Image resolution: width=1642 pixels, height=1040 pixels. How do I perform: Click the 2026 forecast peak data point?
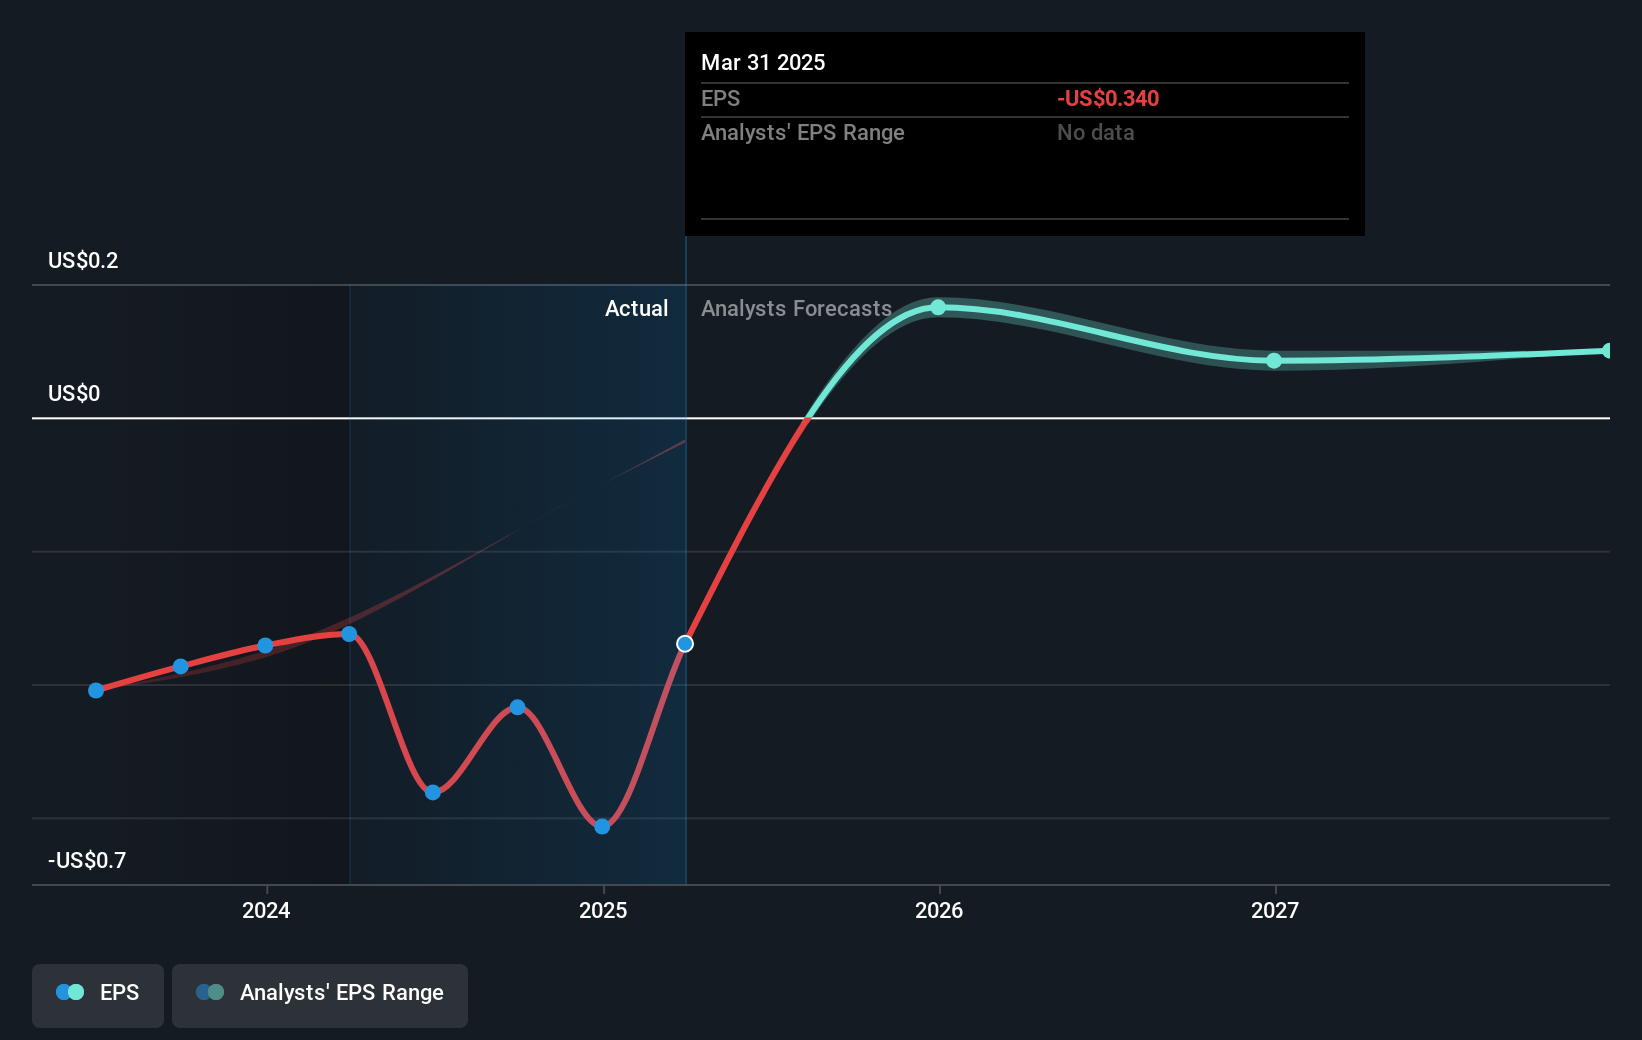(x=938, y=308)
